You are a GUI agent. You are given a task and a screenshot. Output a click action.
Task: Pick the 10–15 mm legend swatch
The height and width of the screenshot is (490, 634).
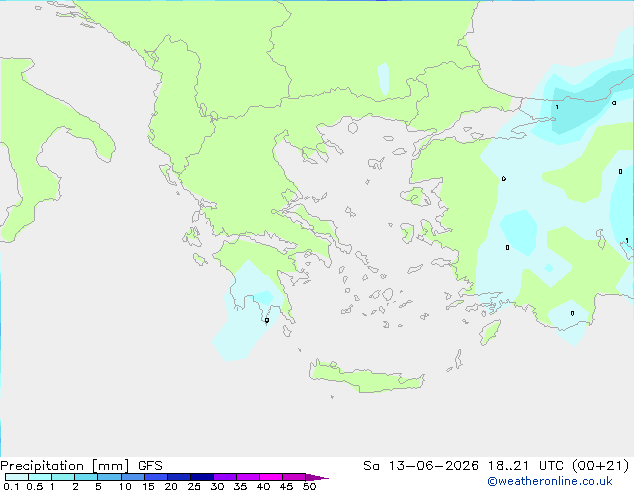coord(133,477)
